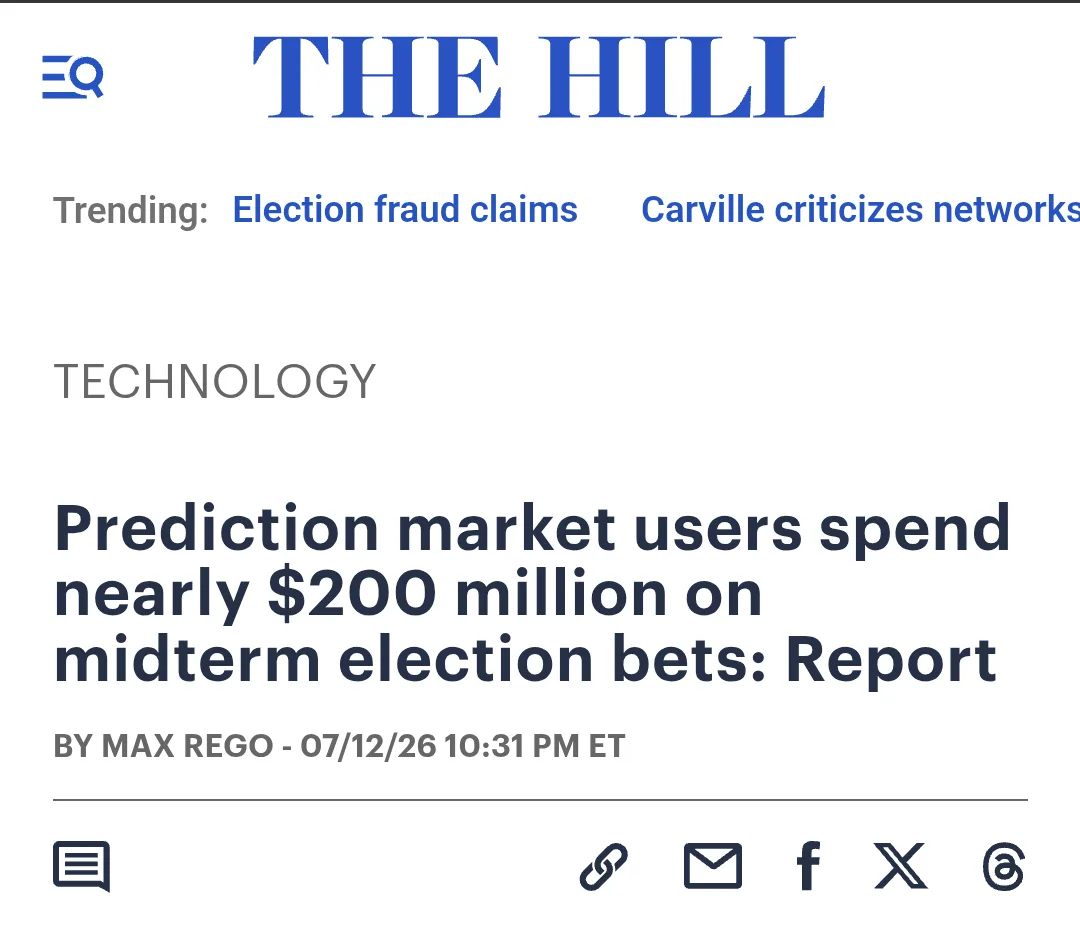Open author Max Rego's page
The image size is (1080, 952).
(x=187, y=746)
